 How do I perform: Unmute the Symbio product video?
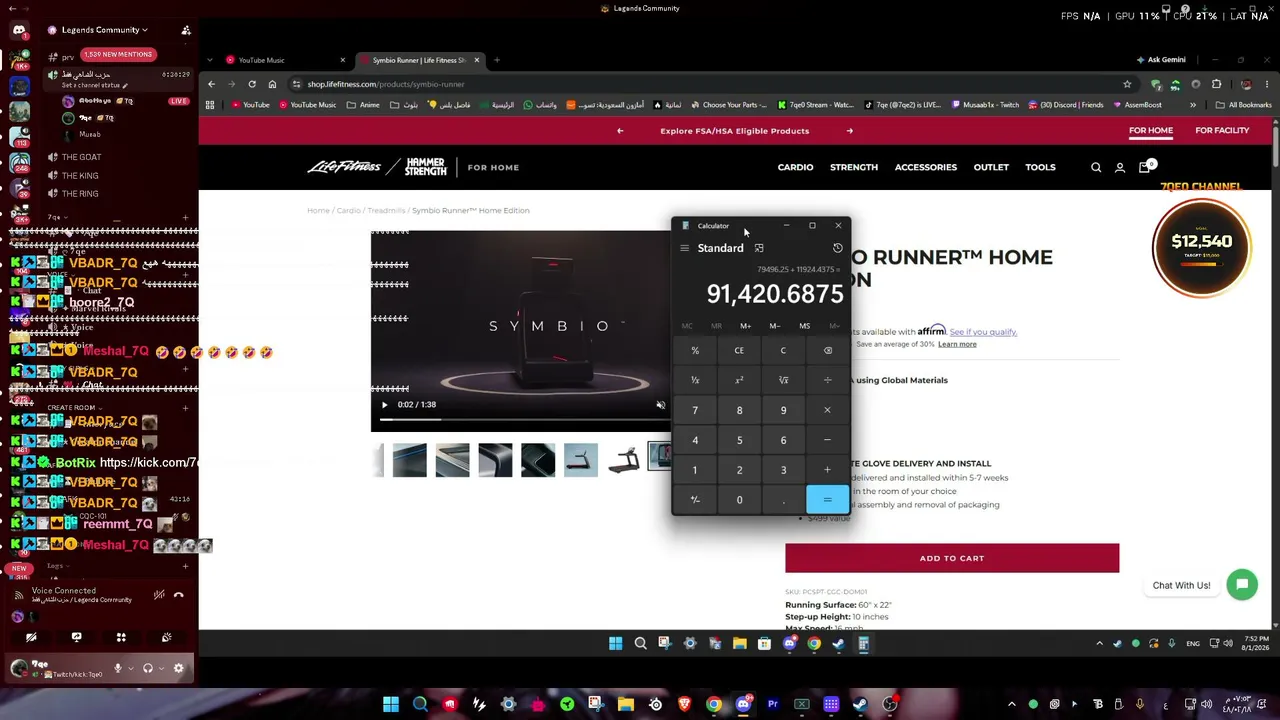(660, 405)
